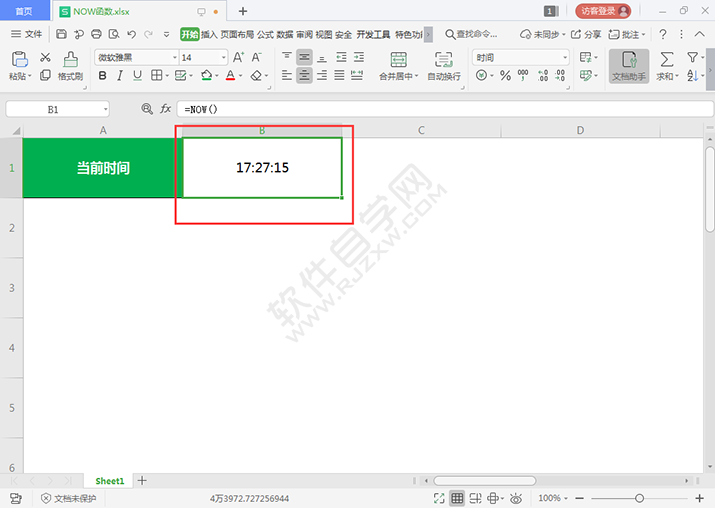Increase indent icon

[359, 57]
